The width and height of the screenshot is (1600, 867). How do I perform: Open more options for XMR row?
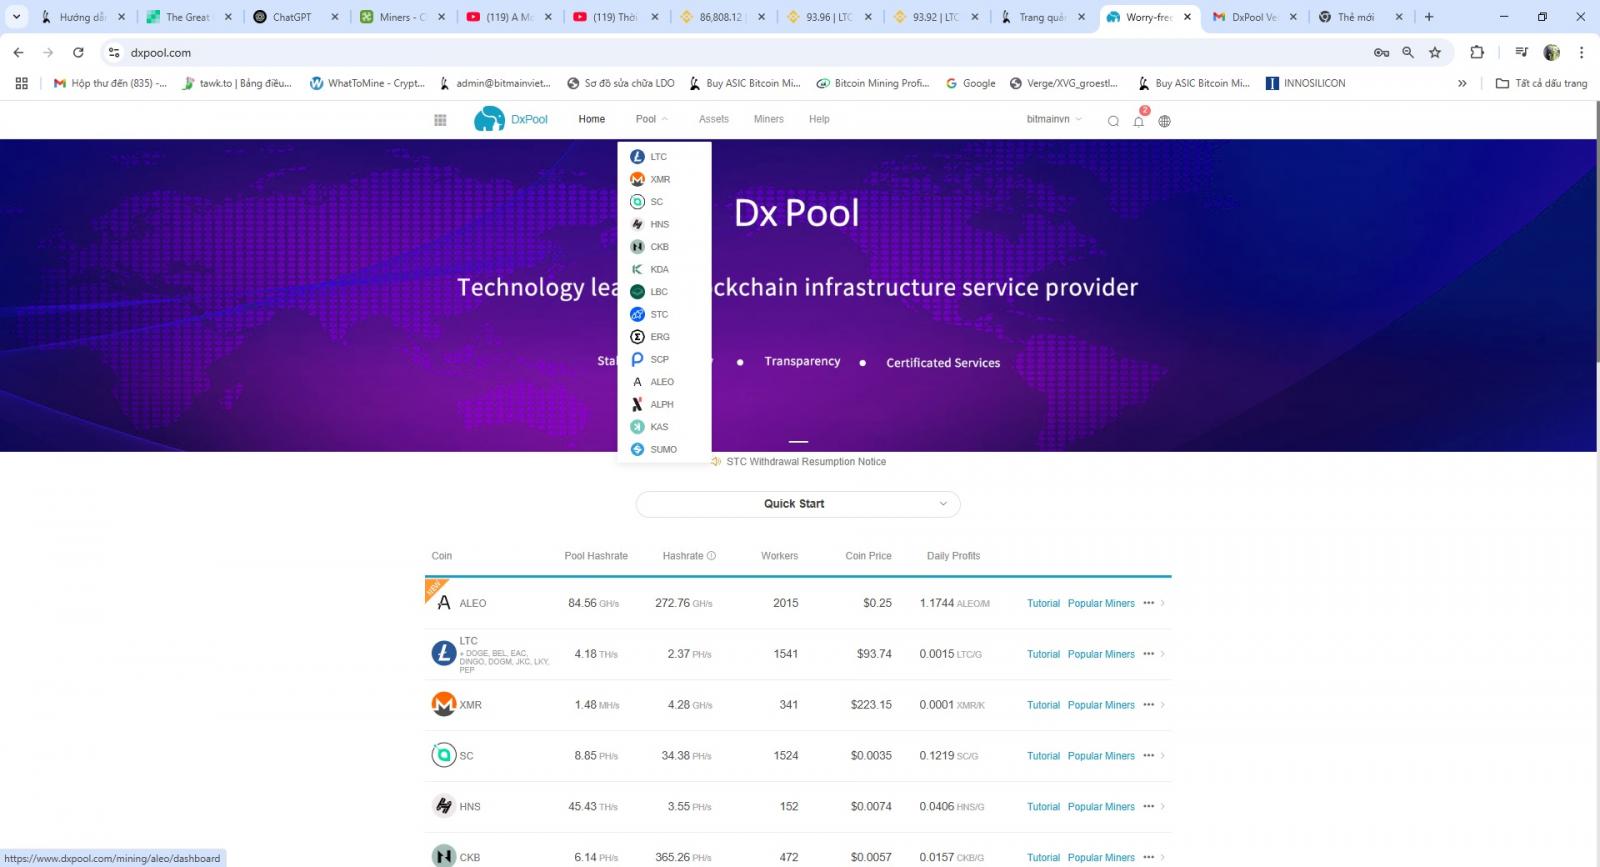tap(1149, 705)
